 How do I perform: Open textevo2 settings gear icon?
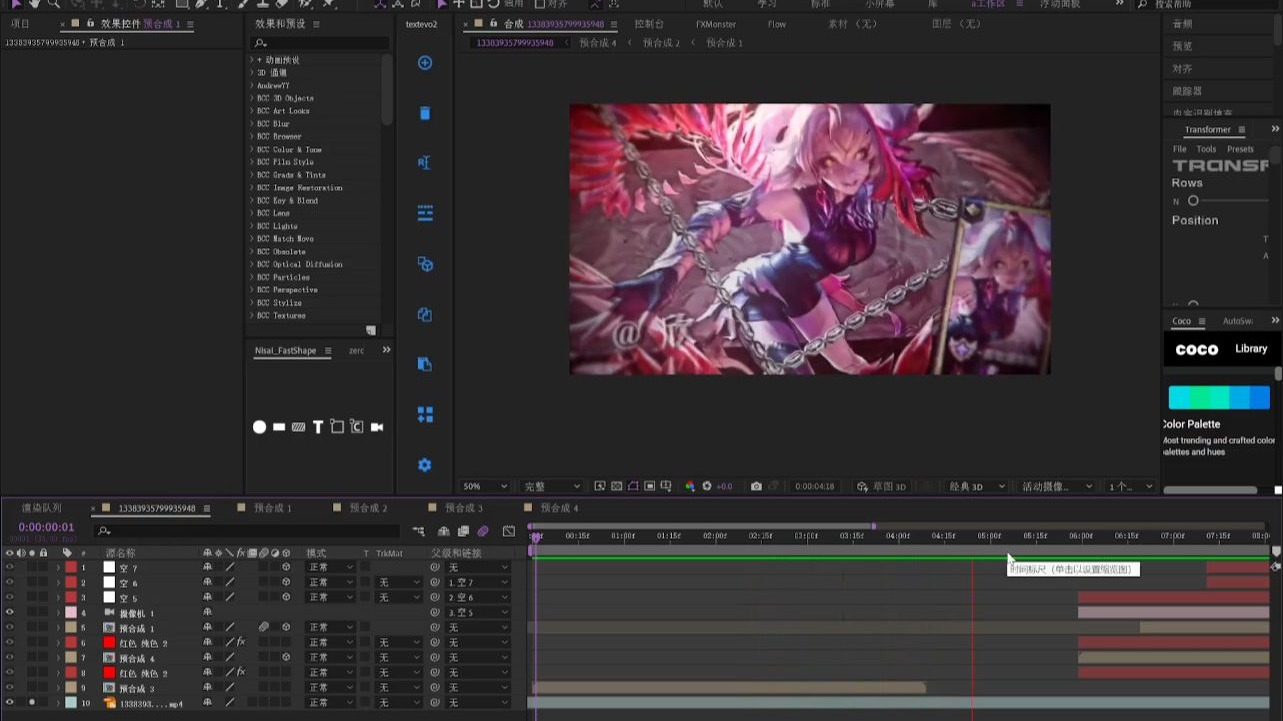pyautogui.click(x=425, y=465)
